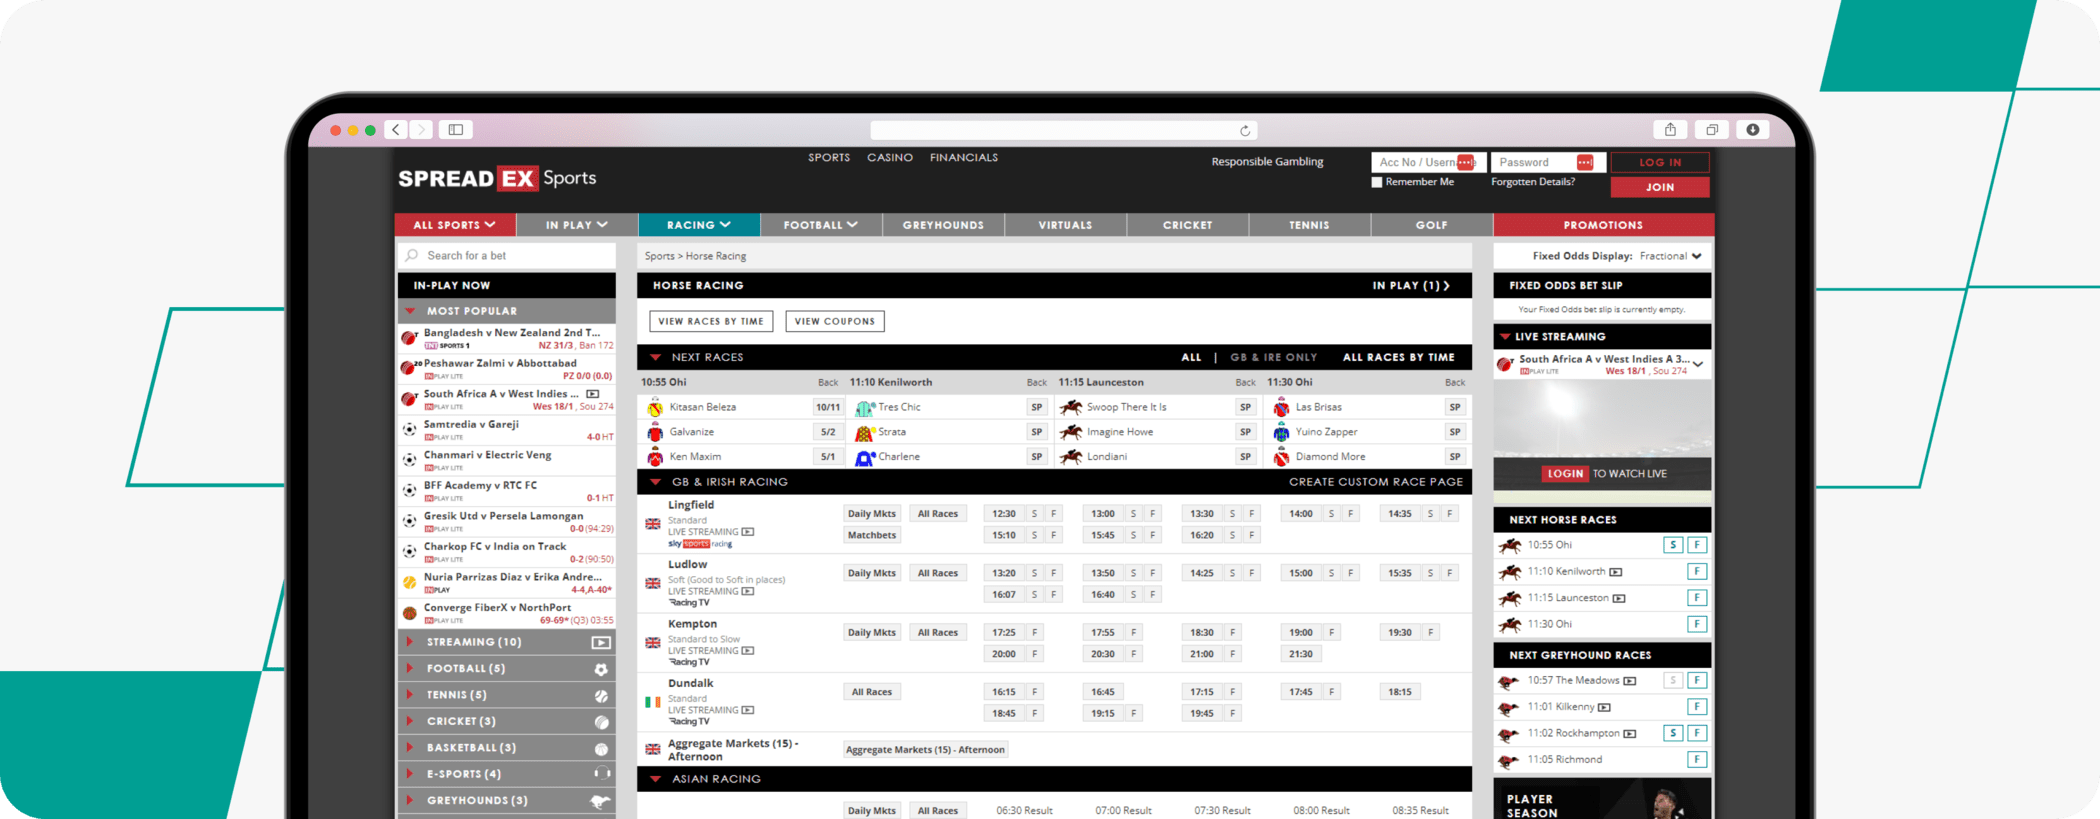This screenshot has width=2100, height=819.
Task: Focus the Search for a bet field
Action: point(507,256)
